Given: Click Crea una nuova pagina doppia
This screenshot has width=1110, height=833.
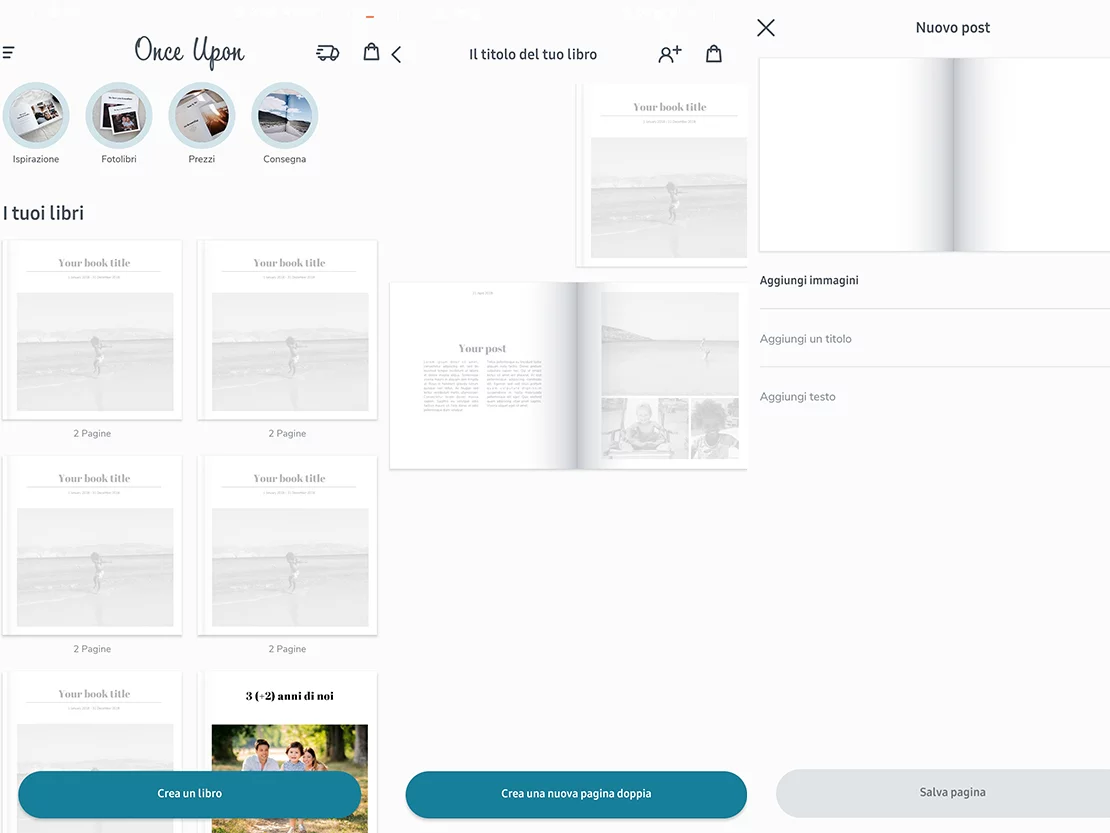Looking at the screenshot, I should coord(576,794).
